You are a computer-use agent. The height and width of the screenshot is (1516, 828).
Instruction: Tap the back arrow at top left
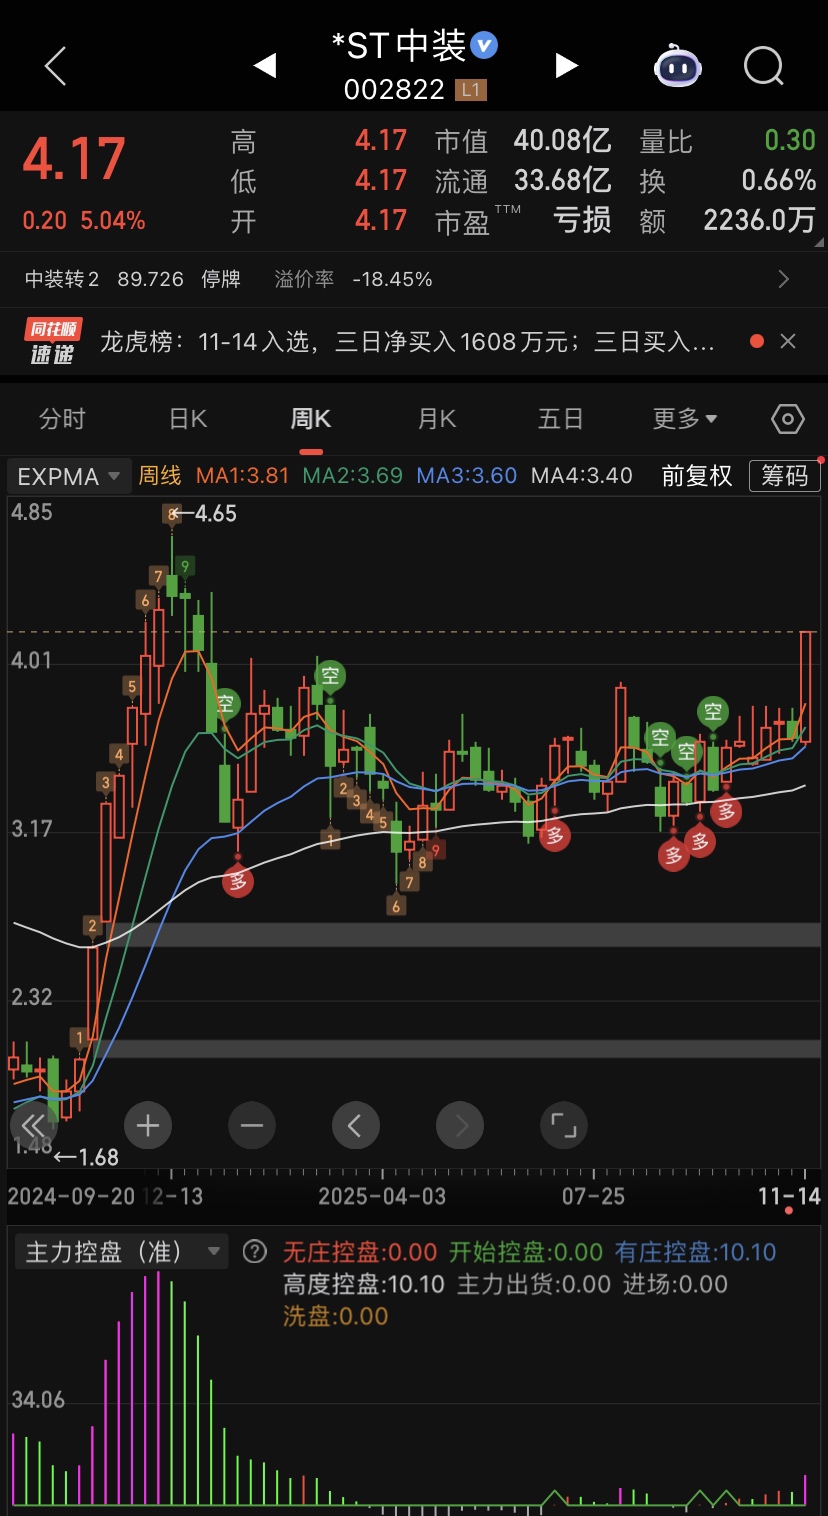pos(56,66)
